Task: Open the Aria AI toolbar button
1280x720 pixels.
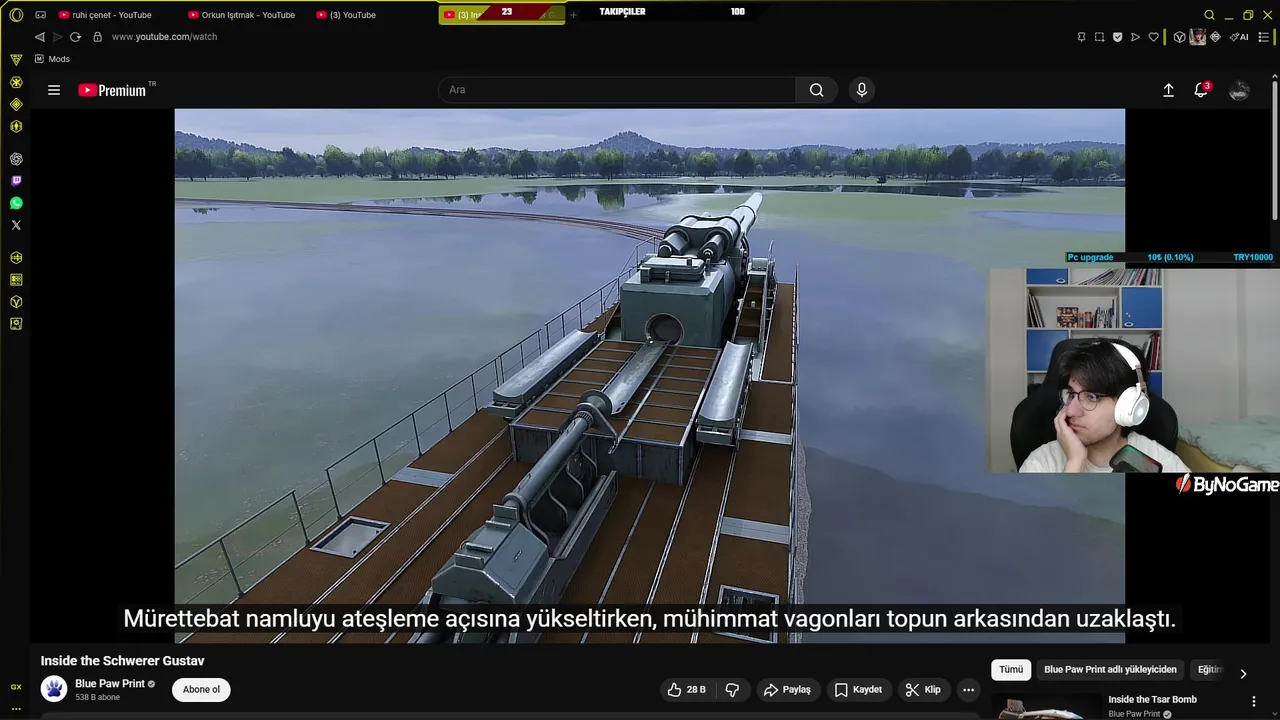Action: coord(1239,37)
